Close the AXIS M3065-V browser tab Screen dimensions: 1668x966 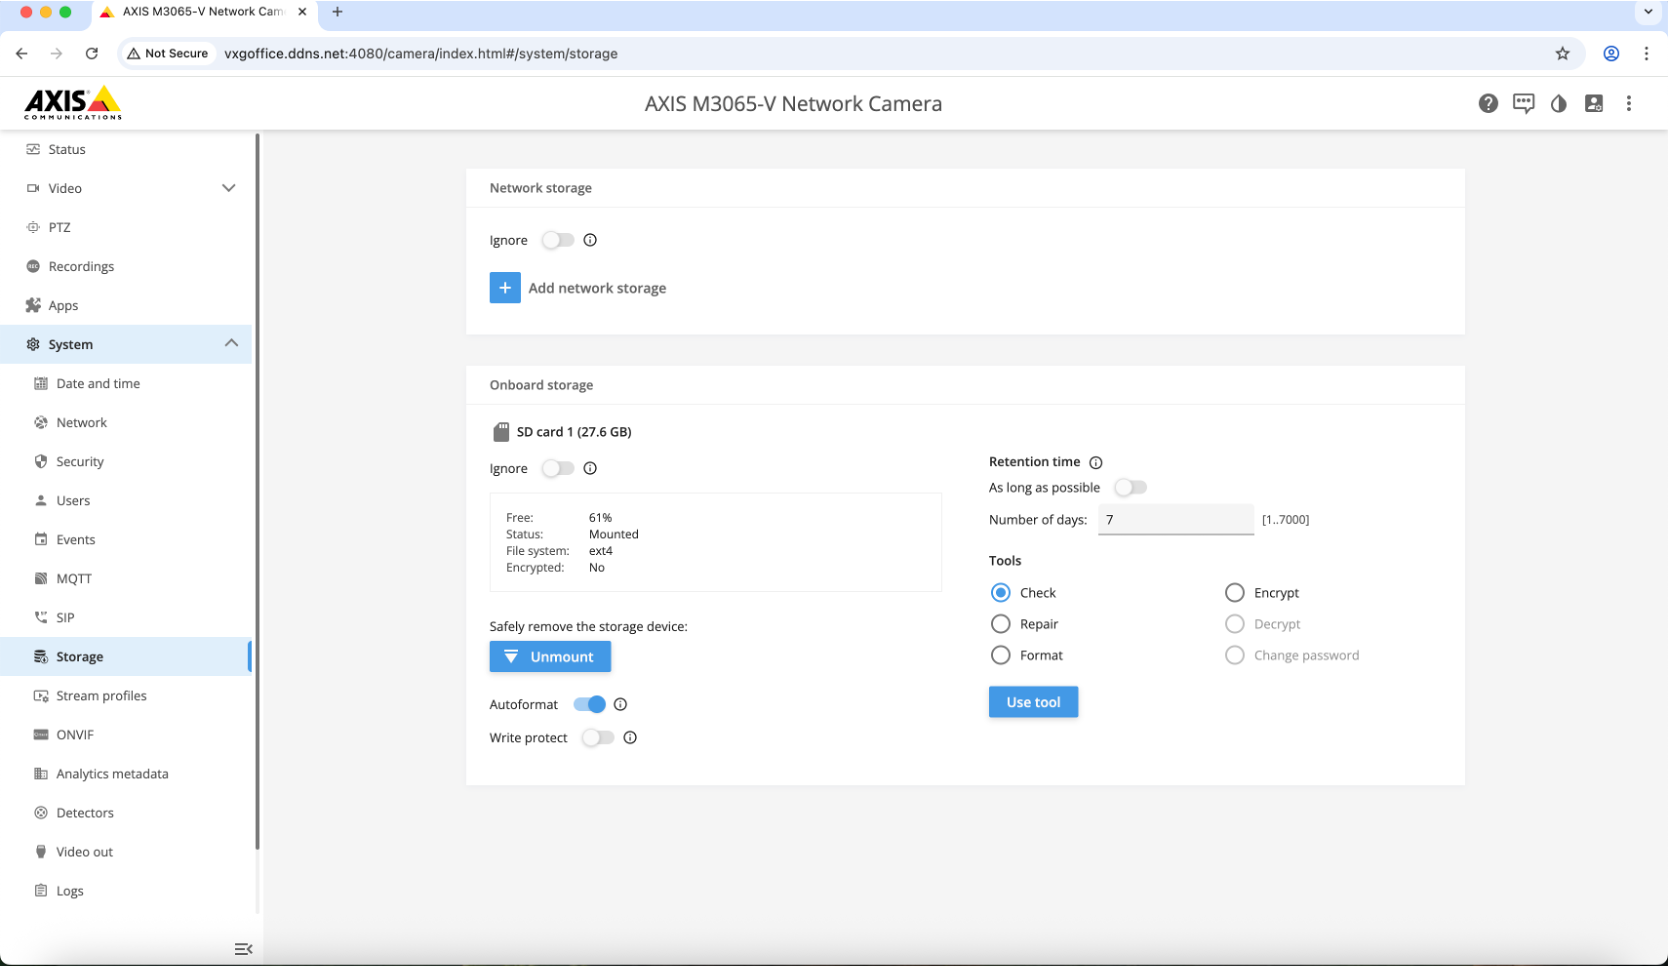click(x=302, y=12)
